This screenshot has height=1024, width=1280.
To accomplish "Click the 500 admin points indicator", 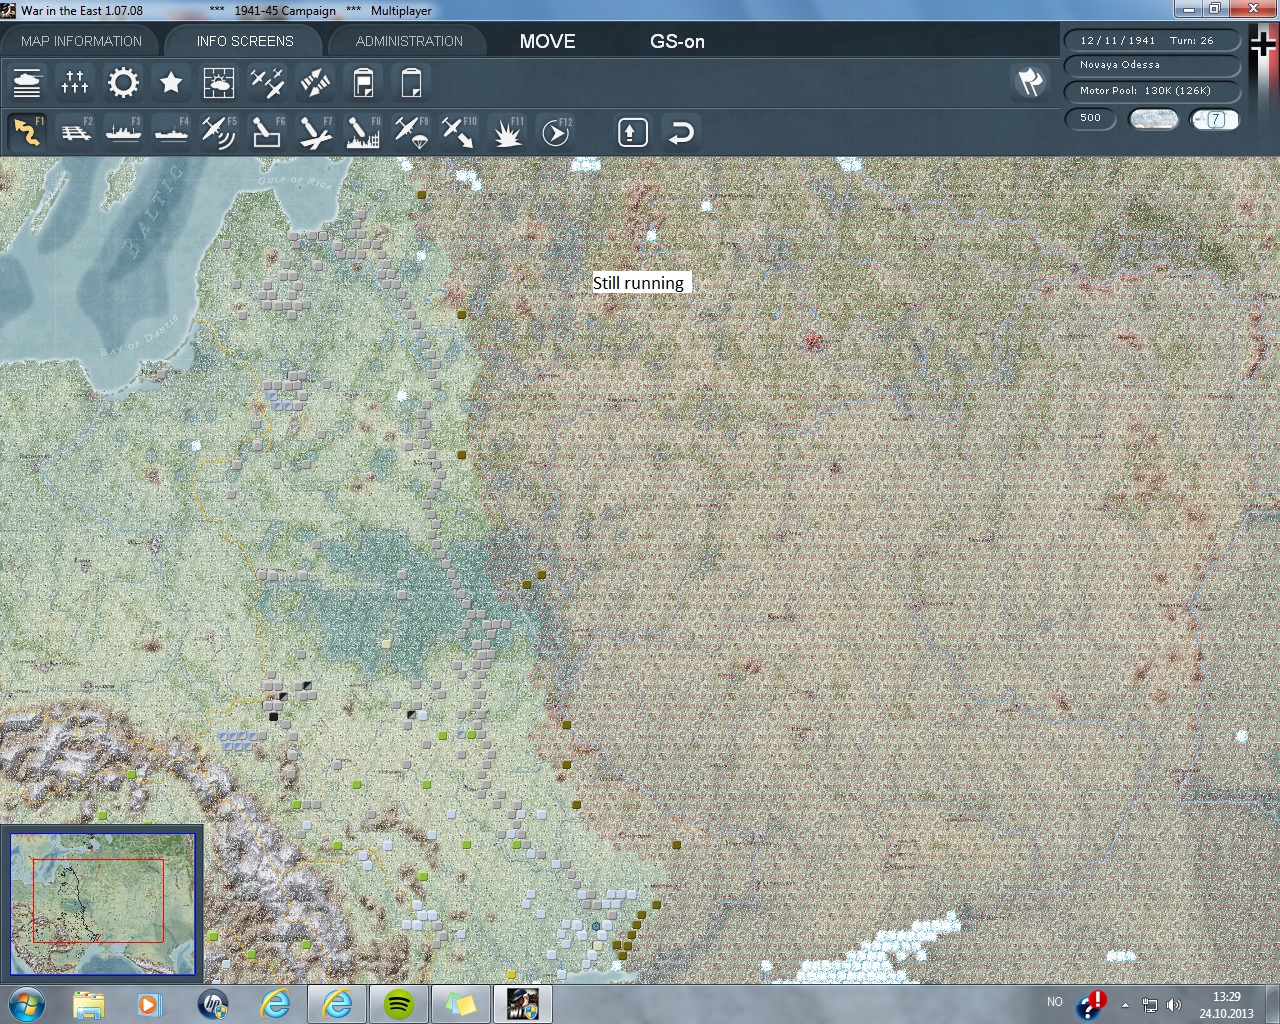I will click(x=1091, y=119).
